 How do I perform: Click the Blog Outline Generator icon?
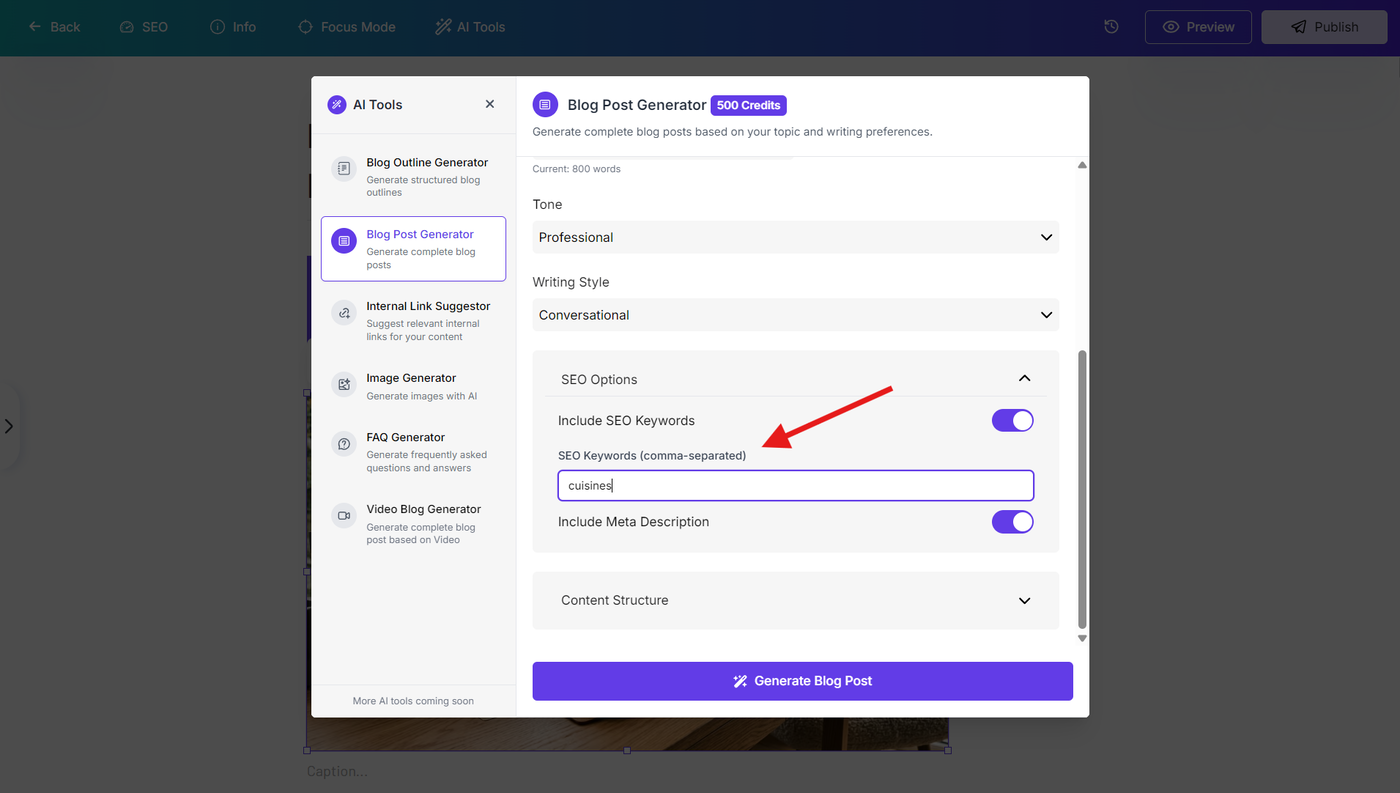tap(344, 168)
